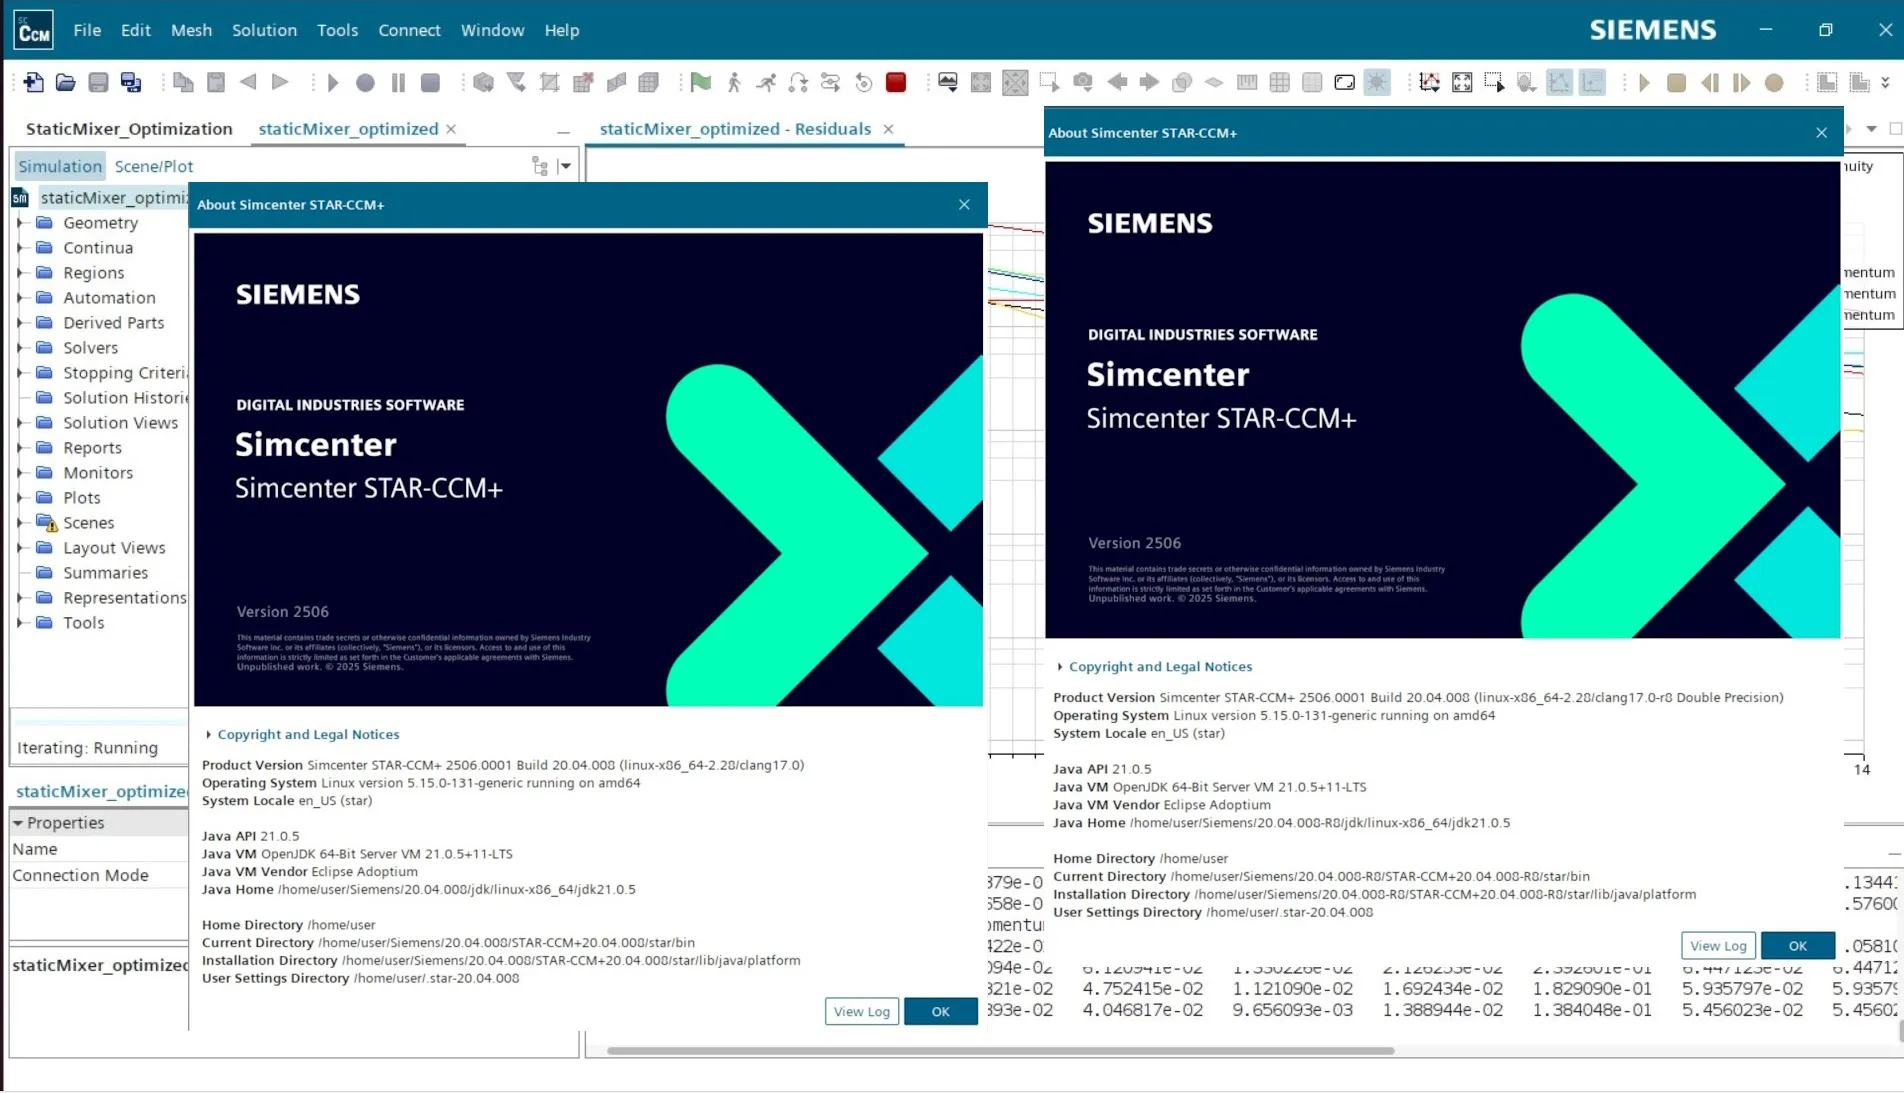Switch to the StaticMixer_Optimization tab
Viewport: 1904px width, 1093px height.
129,129
